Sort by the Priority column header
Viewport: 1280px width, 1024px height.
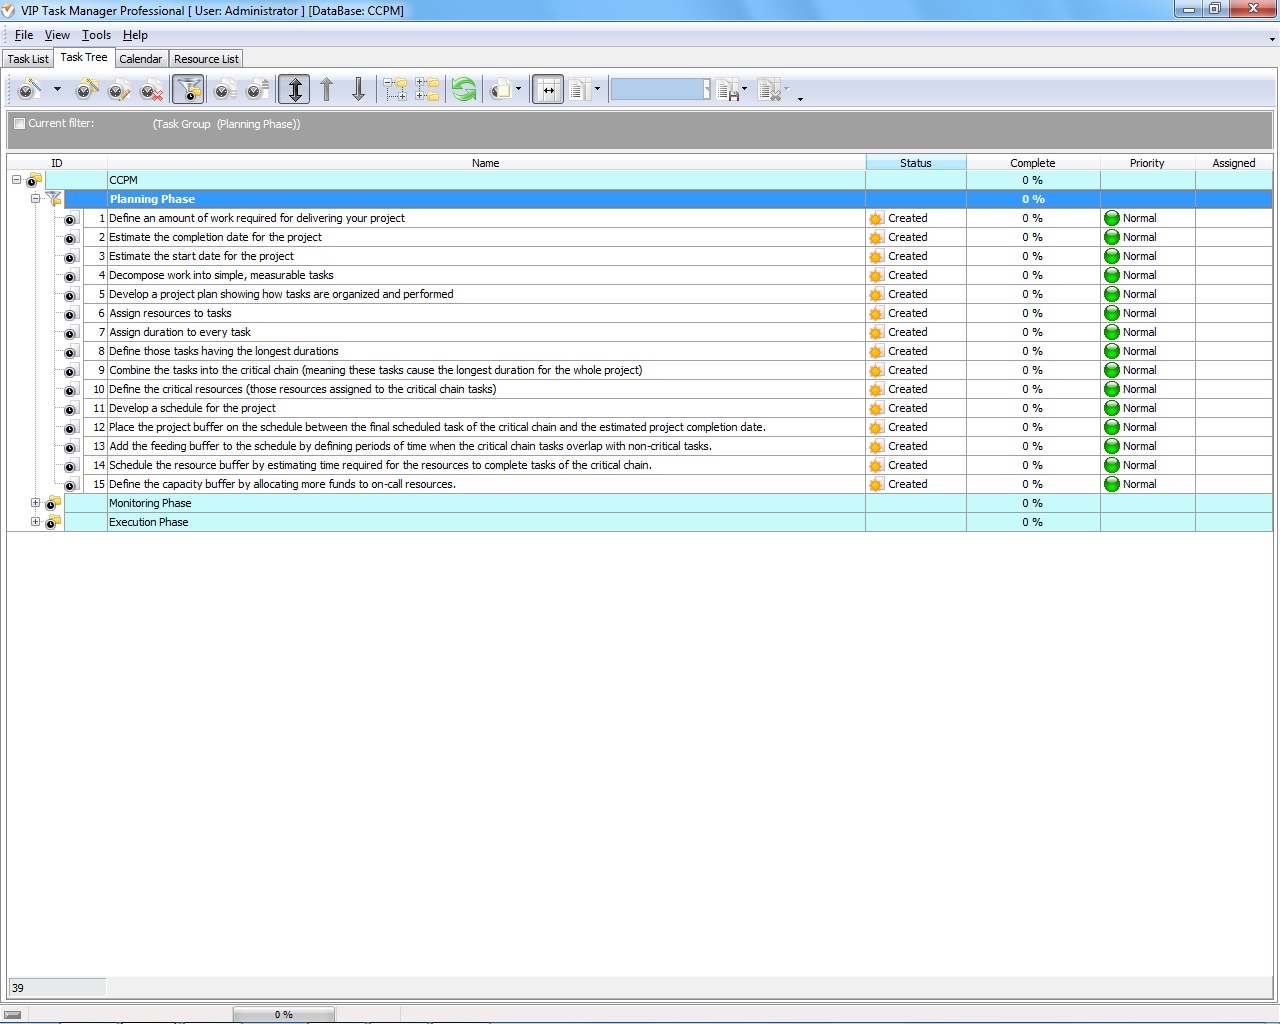1147,163
